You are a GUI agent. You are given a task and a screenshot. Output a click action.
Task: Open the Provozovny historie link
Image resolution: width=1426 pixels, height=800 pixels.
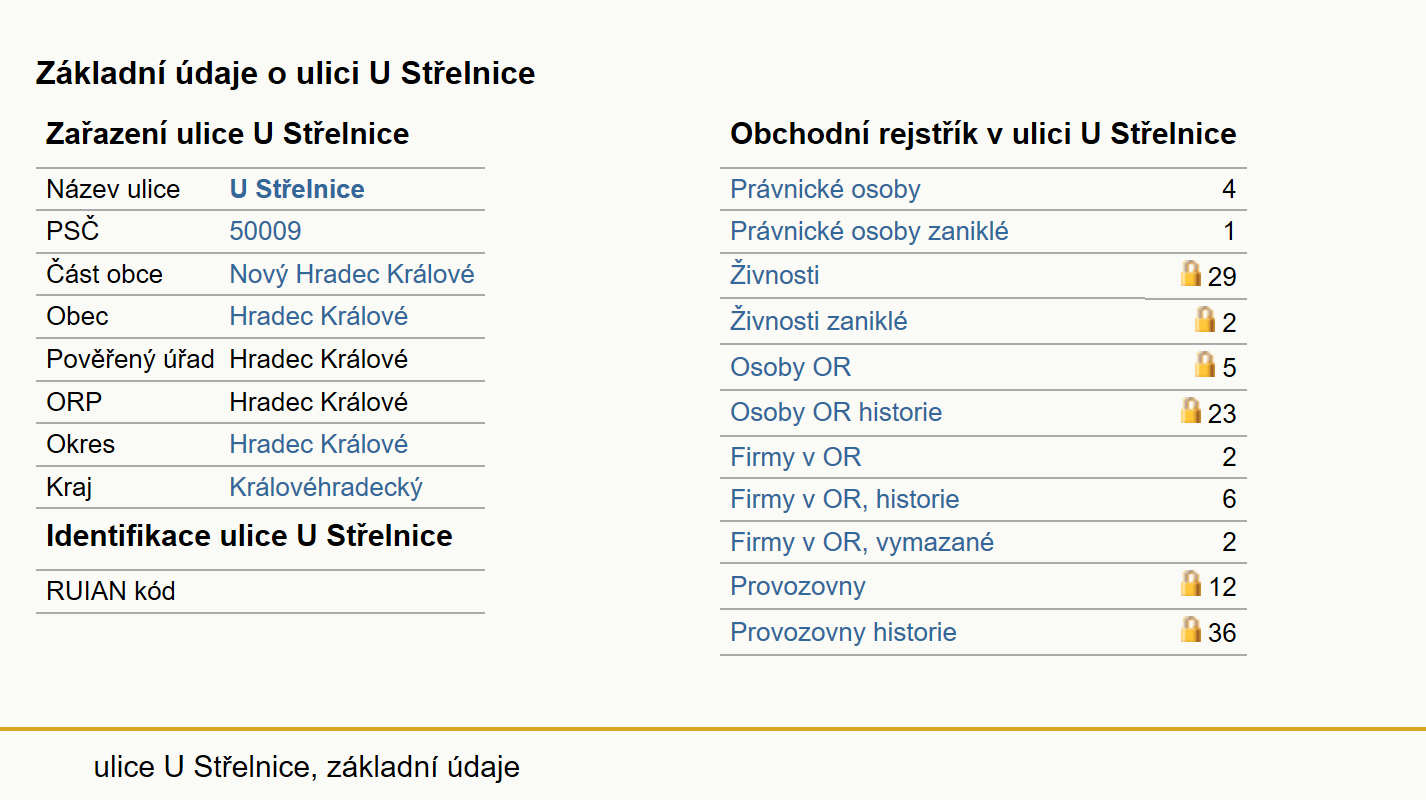[x=843, y=633]
